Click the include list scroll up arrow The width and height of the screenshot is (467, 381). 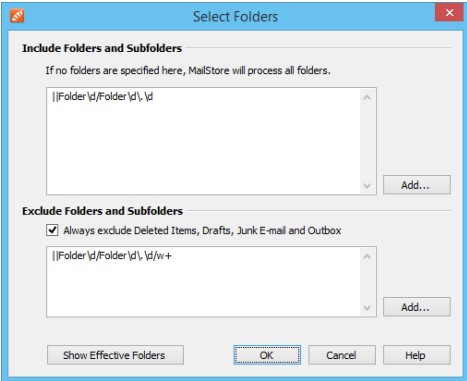(367, 98)
